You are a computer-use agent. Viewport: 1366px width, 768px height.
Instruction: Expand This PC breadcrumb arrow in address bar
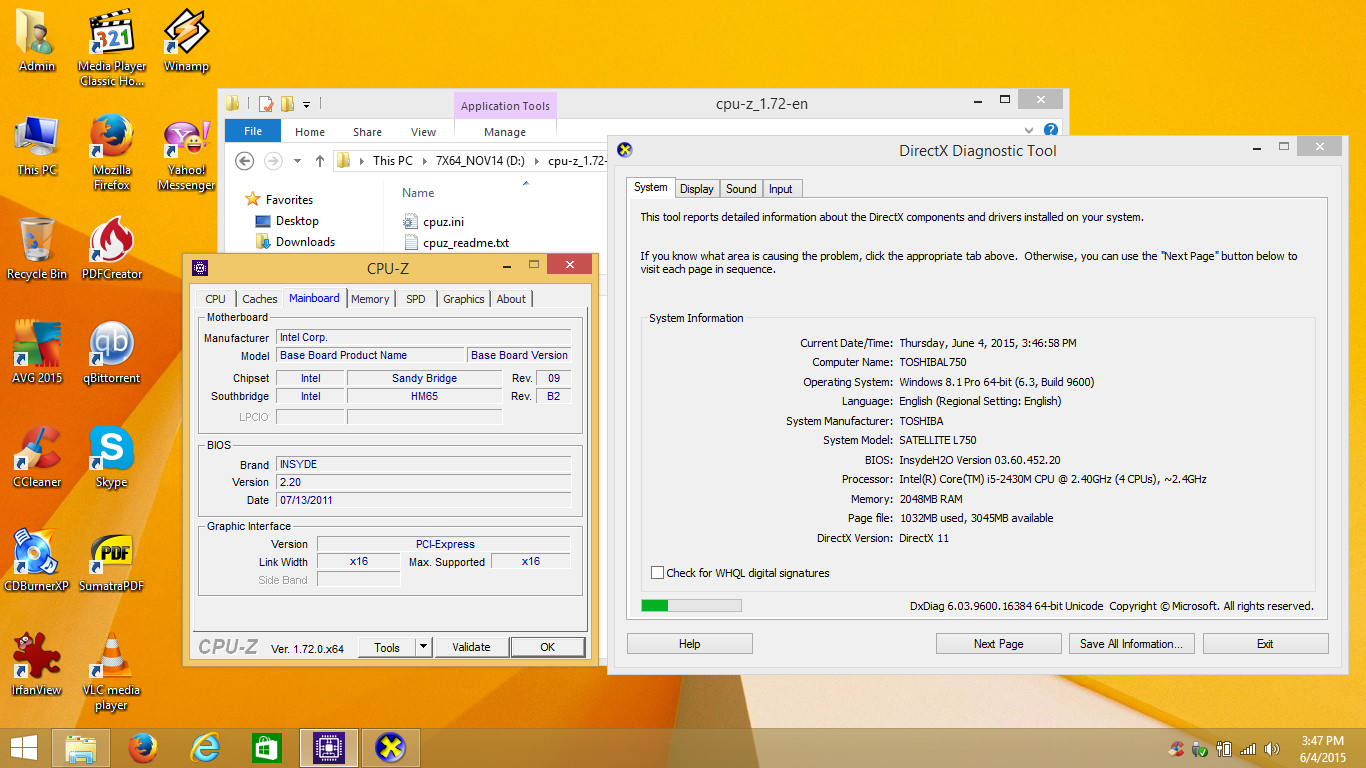(x=424, y=161)
